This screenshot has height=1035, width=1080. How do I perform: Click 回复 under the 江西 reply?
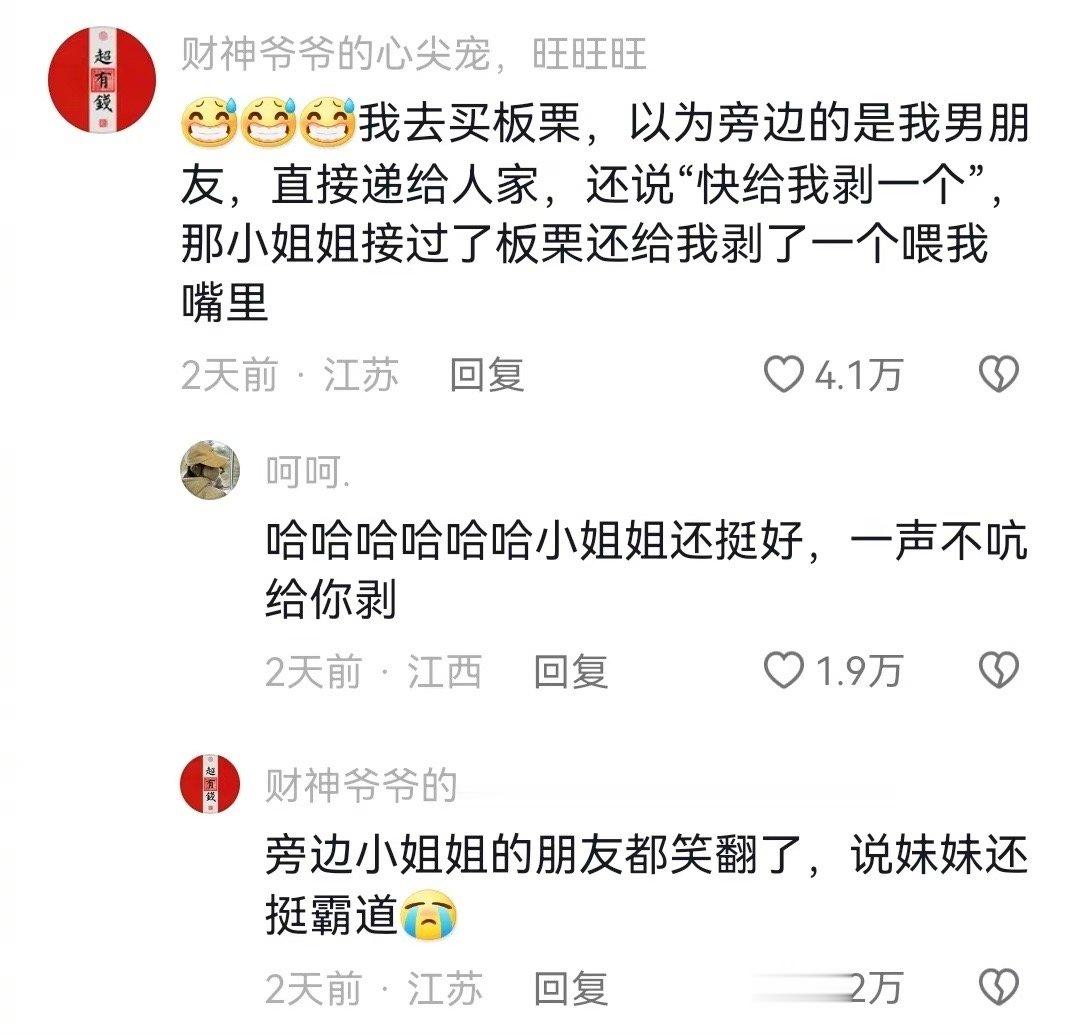571,671
